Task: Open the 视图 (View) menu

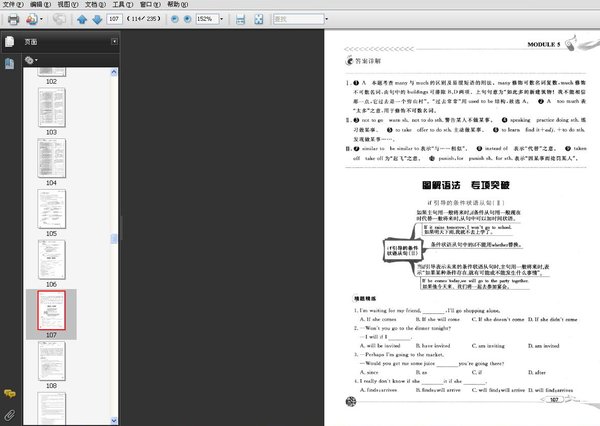Action: (68, 5)
